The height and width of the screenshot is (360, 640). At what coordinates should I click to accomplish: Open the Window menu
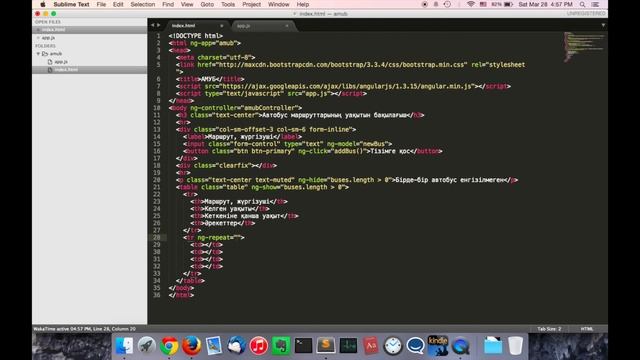click(x=278, y=4)
